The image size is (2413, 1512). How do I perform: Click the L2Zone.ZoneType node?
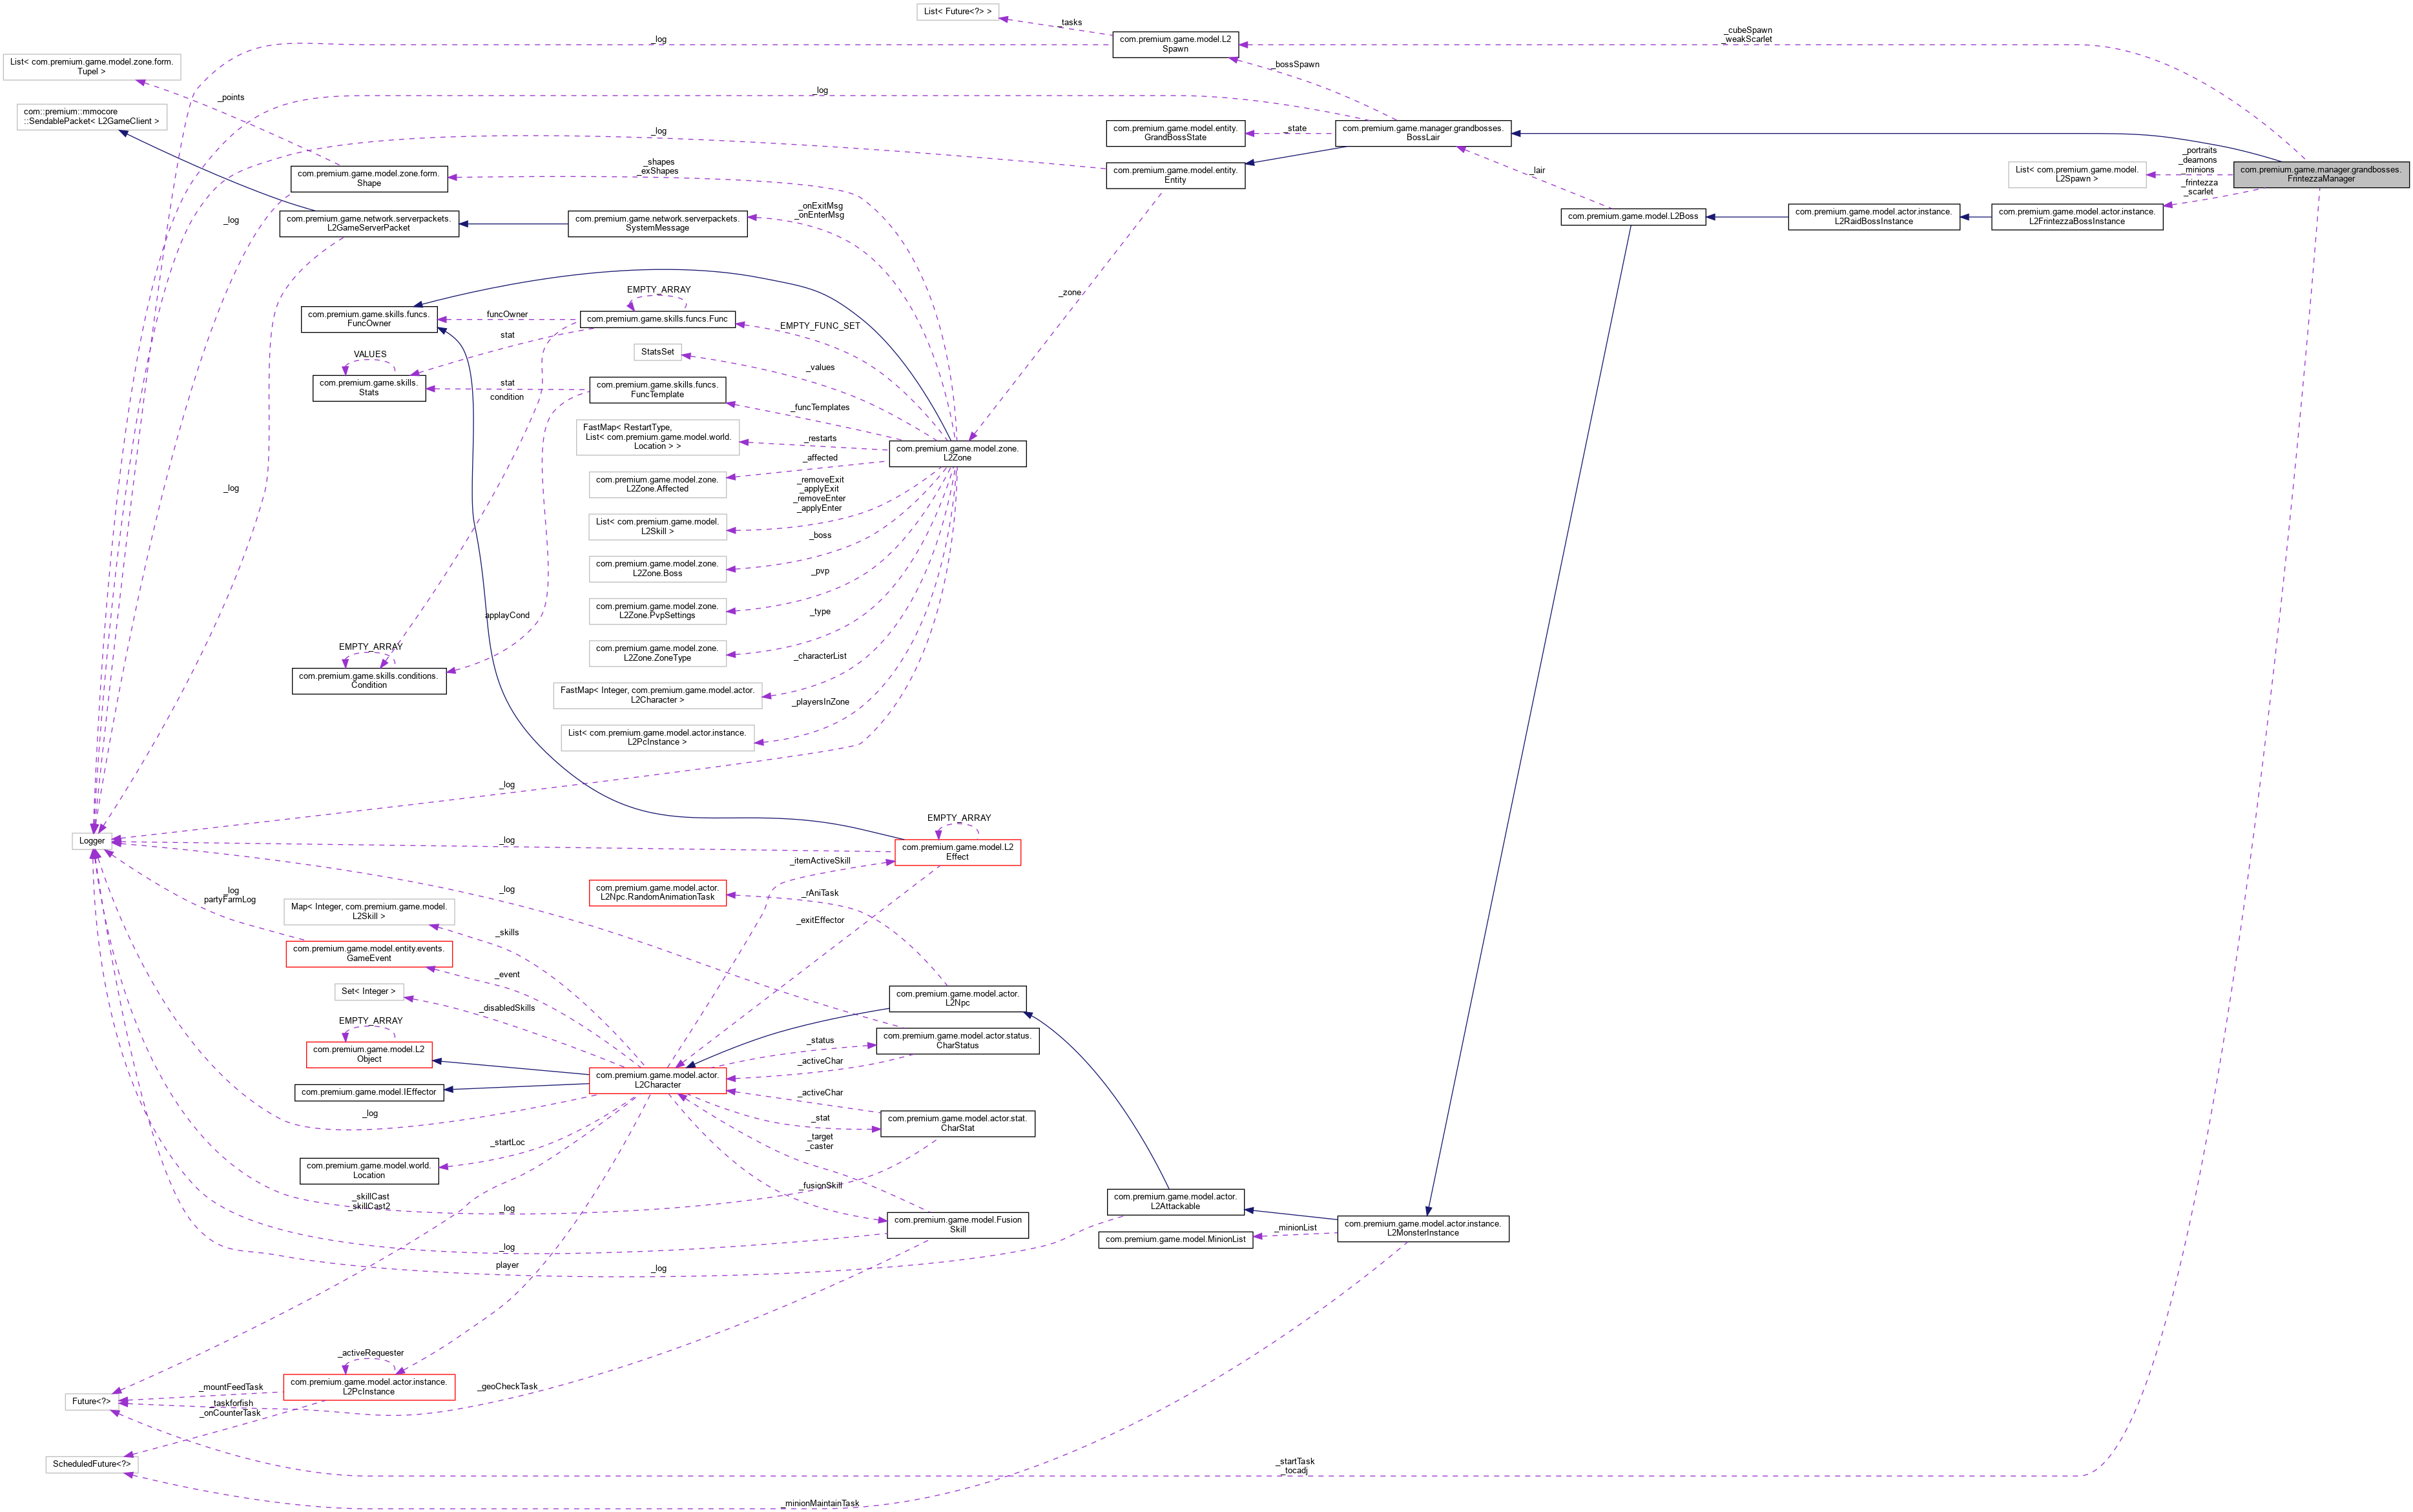657,653
